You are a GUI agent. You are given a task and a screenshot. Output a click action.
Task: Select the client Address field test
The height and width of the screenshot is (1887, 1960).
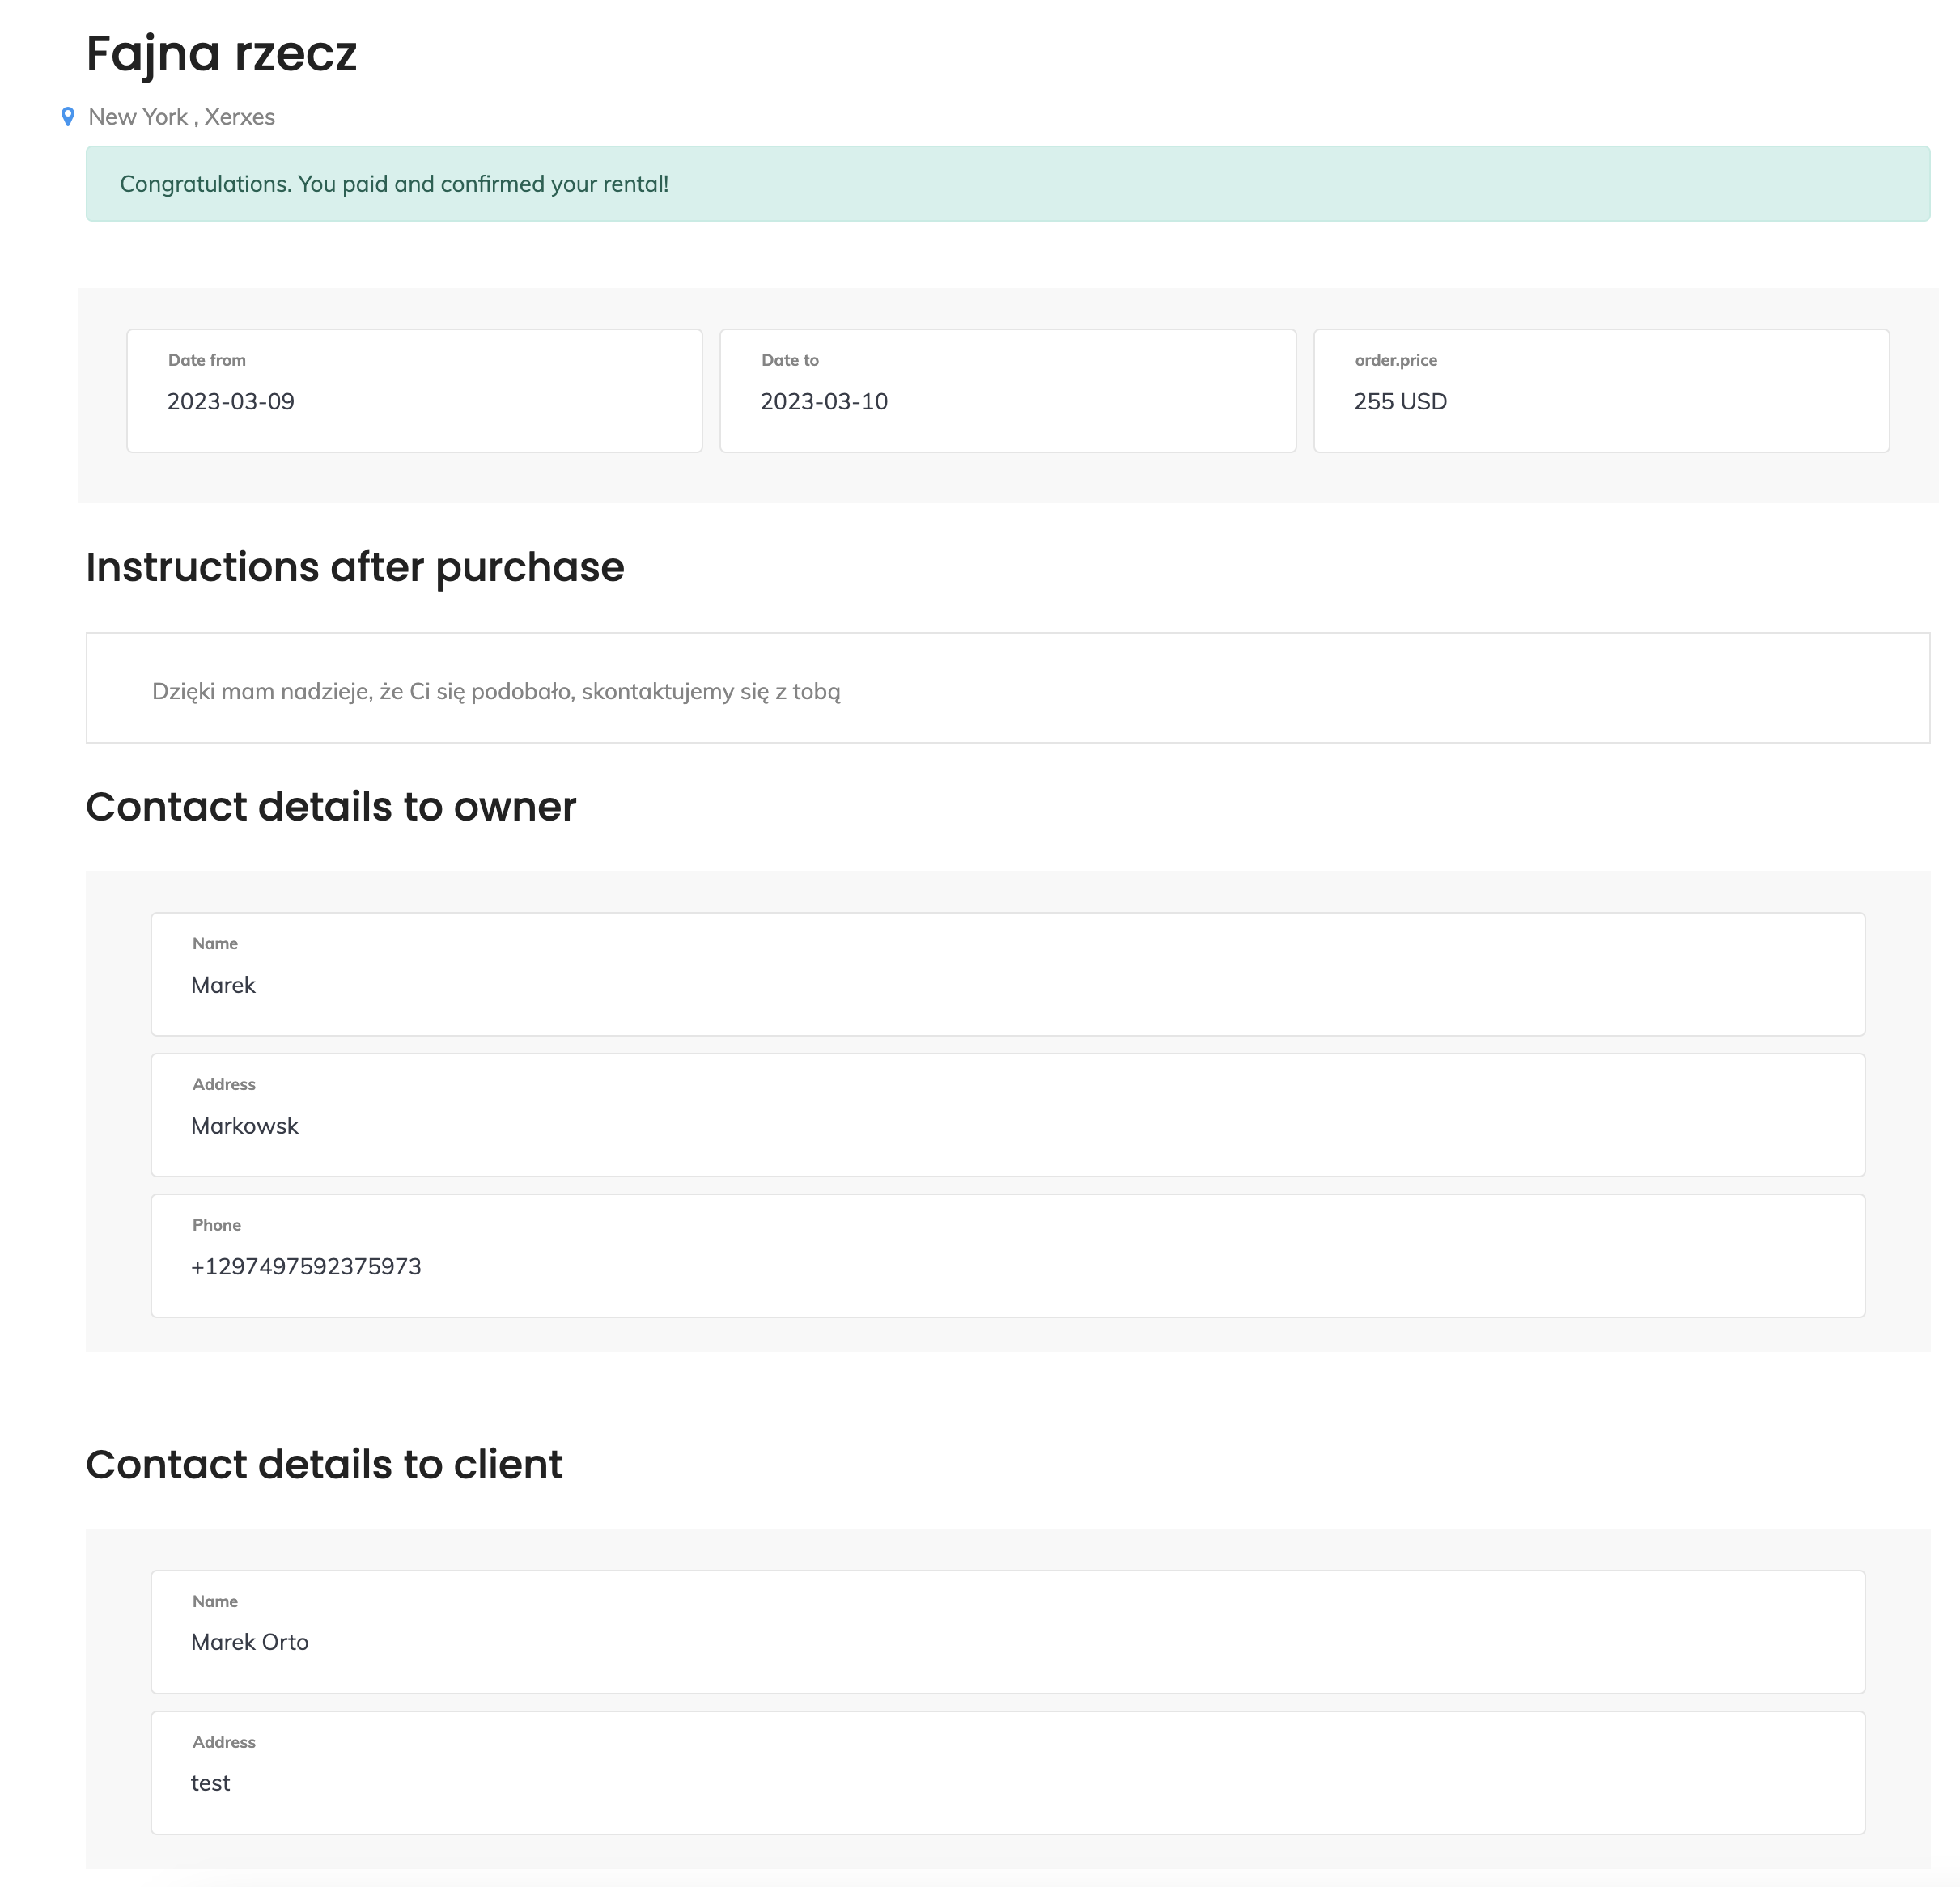coord(1007,1772)
